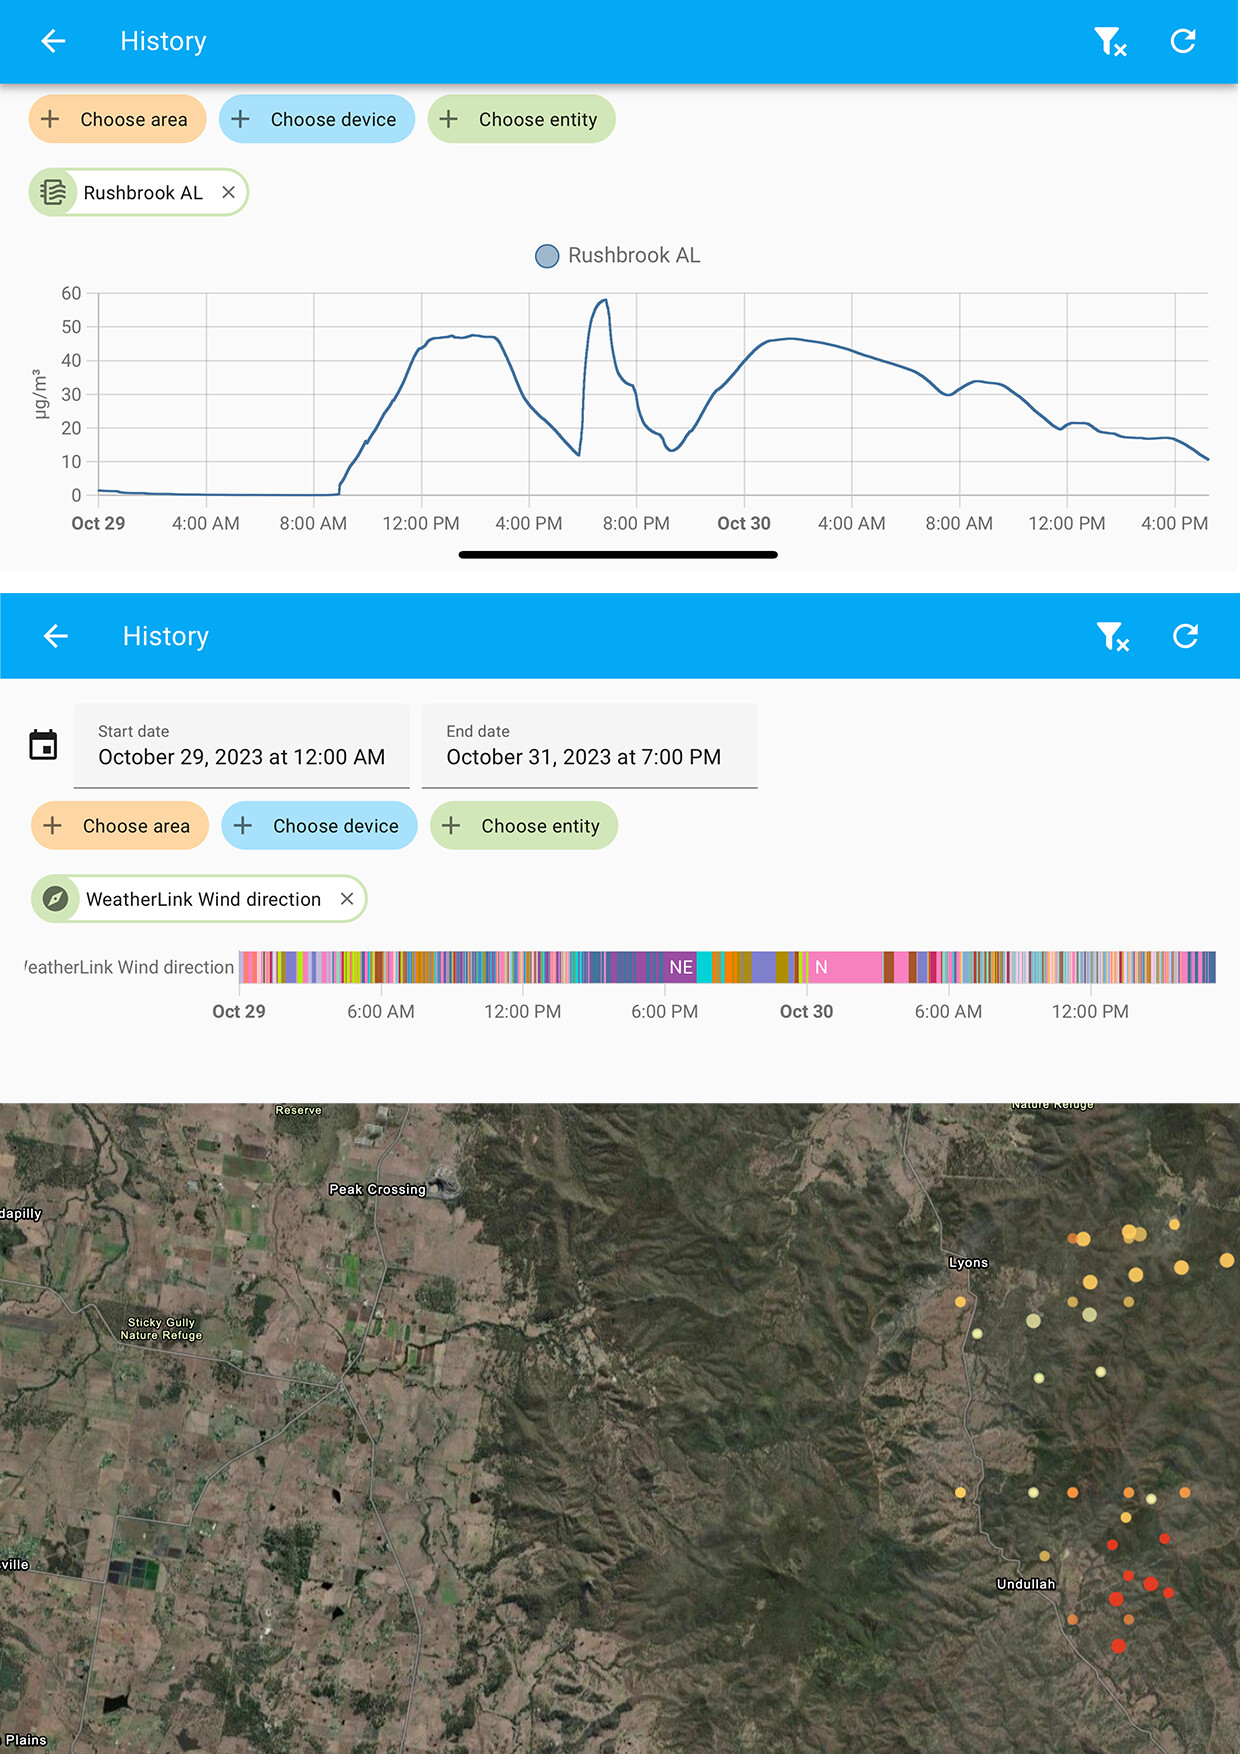The height and width of the screenshot is (1754, 1240).
Task: Open calendar date picker icon
Action: click(x=43, y=745)
